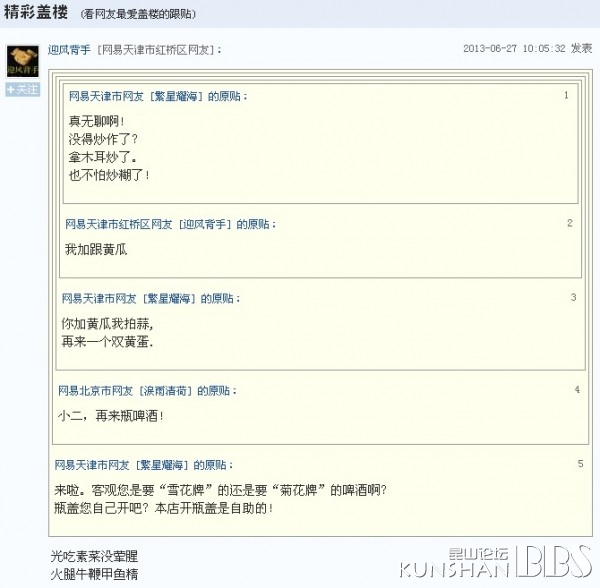The height and width of the screenshot is (588, 600).
Task: Open 繁星耀海 username in floor 5 post
Action: [x=161, y=465]
